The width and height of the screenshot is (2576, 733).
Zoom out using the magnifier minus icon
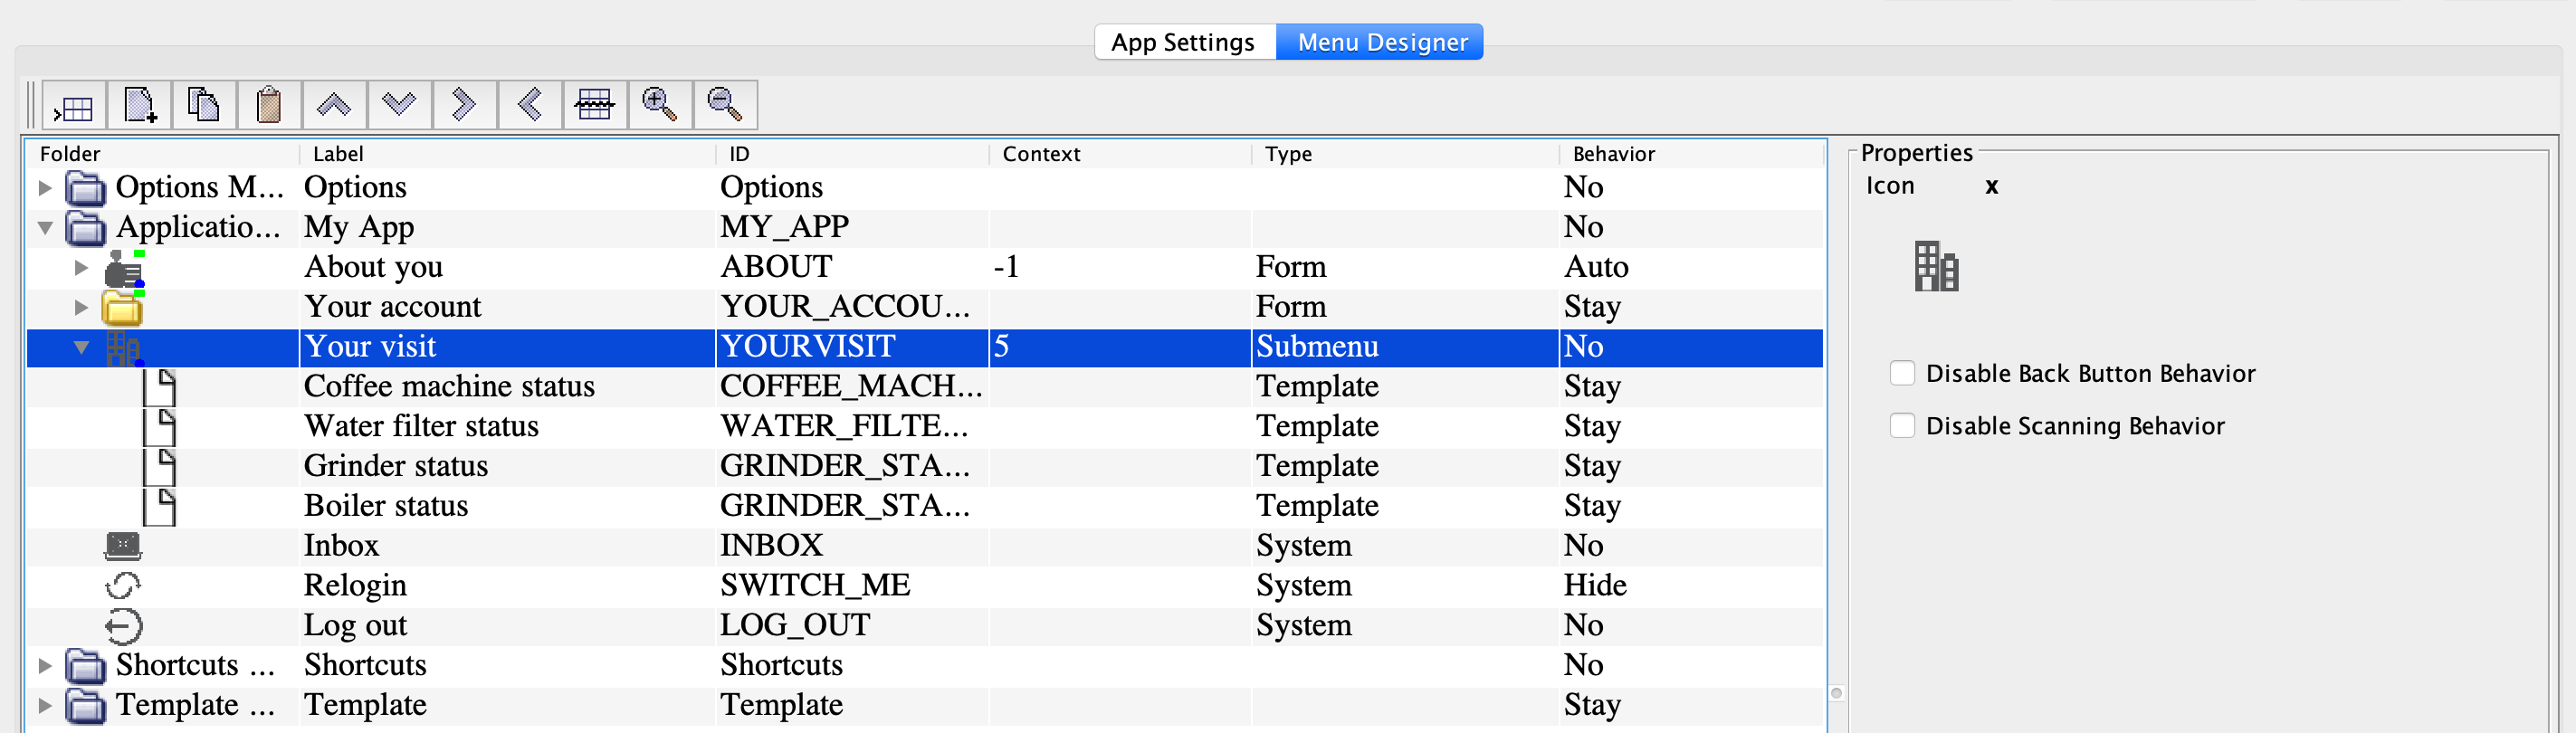(725, 105)
